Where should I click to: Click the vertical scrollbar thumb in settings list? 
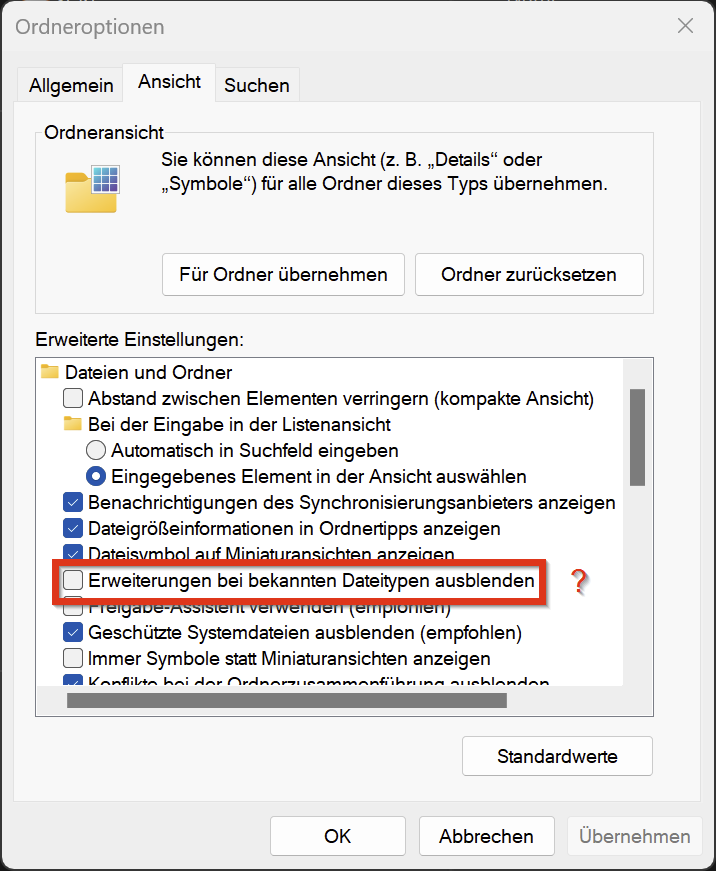pyautogui.click(x=637, y=438)
